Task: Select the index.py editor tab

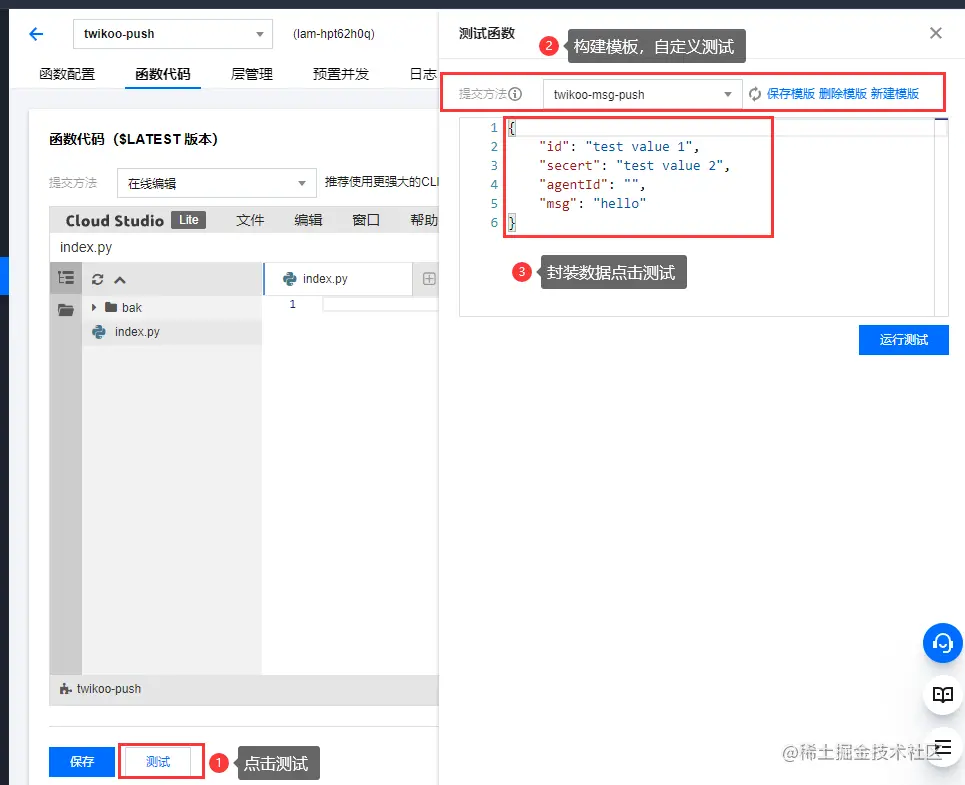Action: coord(338,279)
